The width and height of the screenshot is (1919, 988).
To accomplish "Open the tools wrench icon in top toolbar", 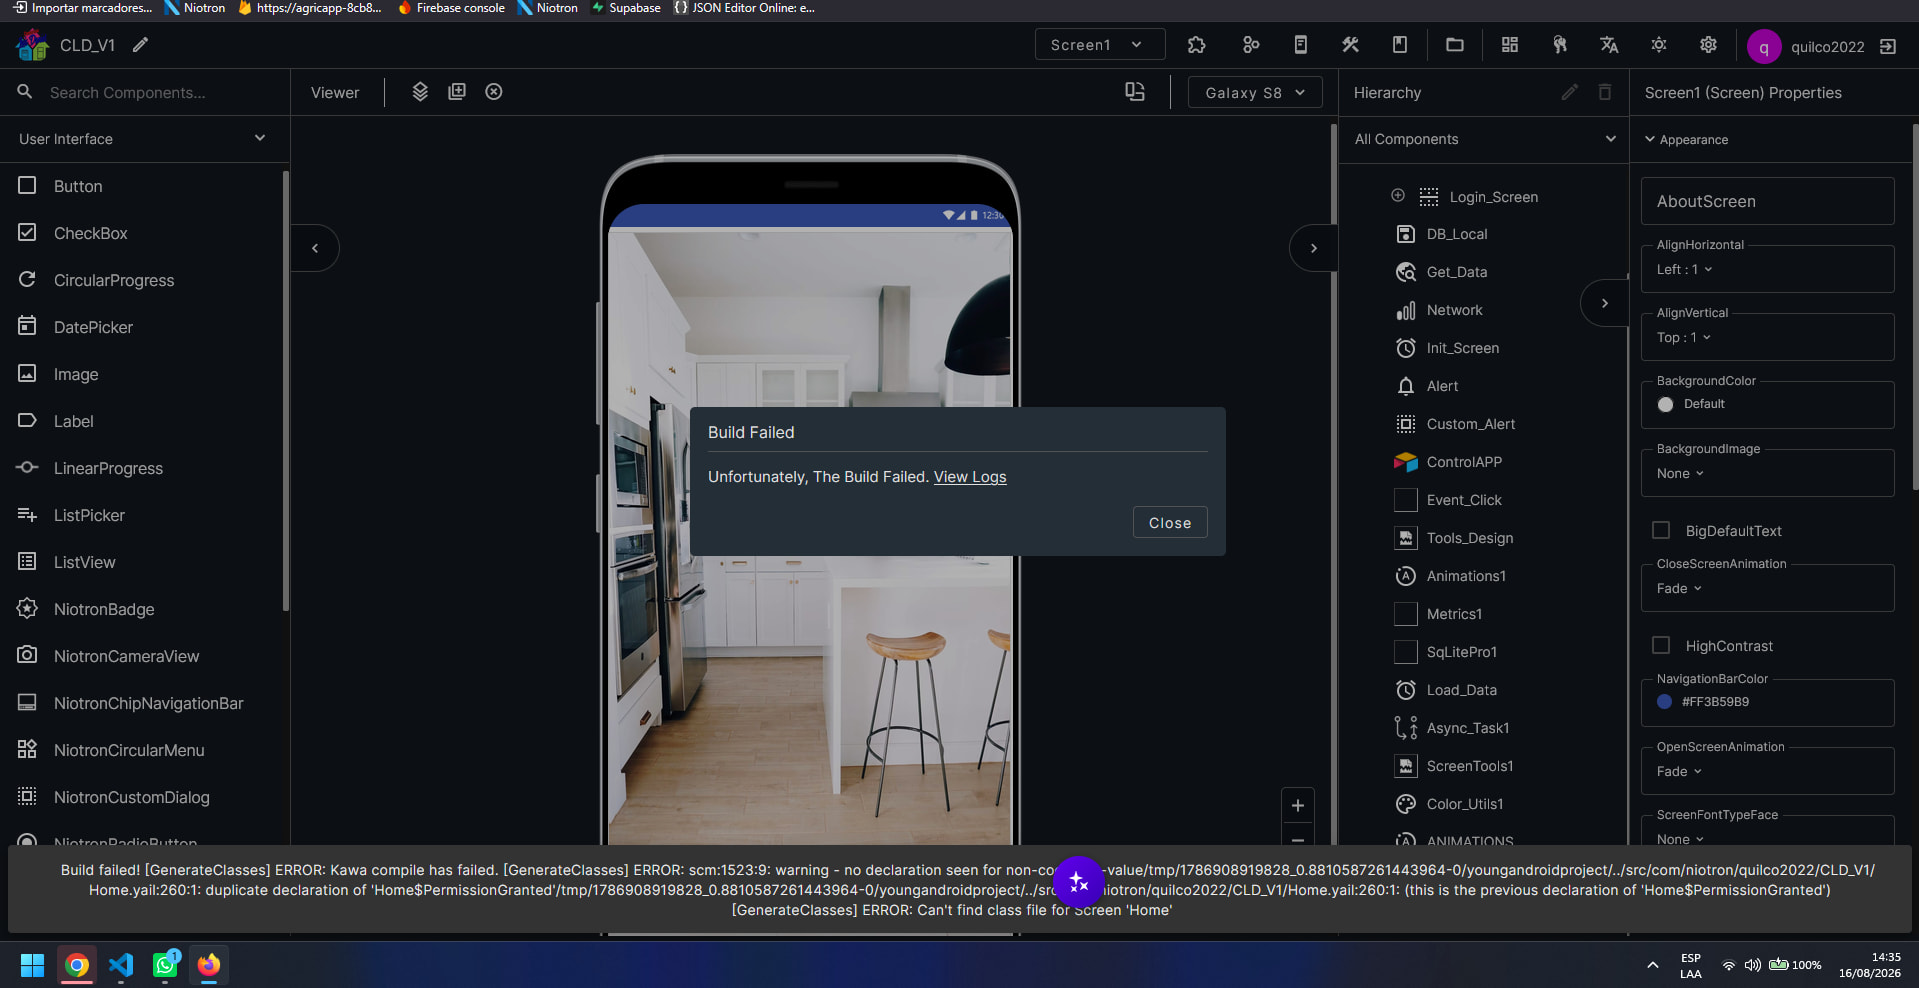I will pyautogui.click(x=1350, y=45).
